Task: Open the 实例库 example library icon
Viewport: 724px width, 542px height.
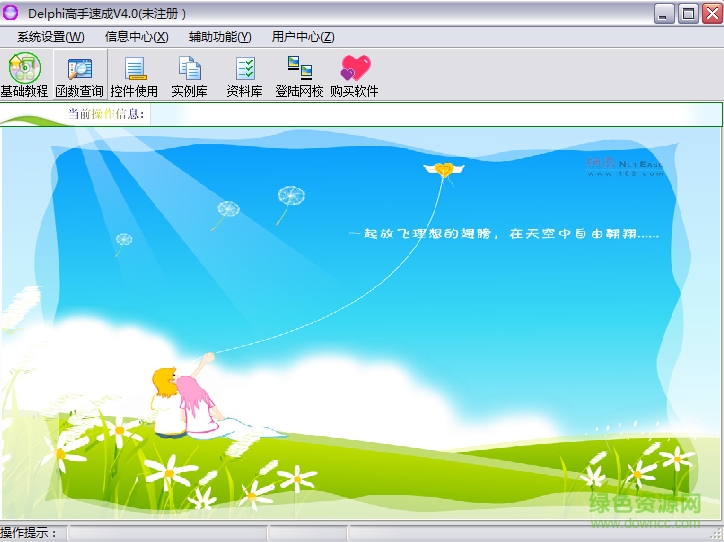Action: 189,75
